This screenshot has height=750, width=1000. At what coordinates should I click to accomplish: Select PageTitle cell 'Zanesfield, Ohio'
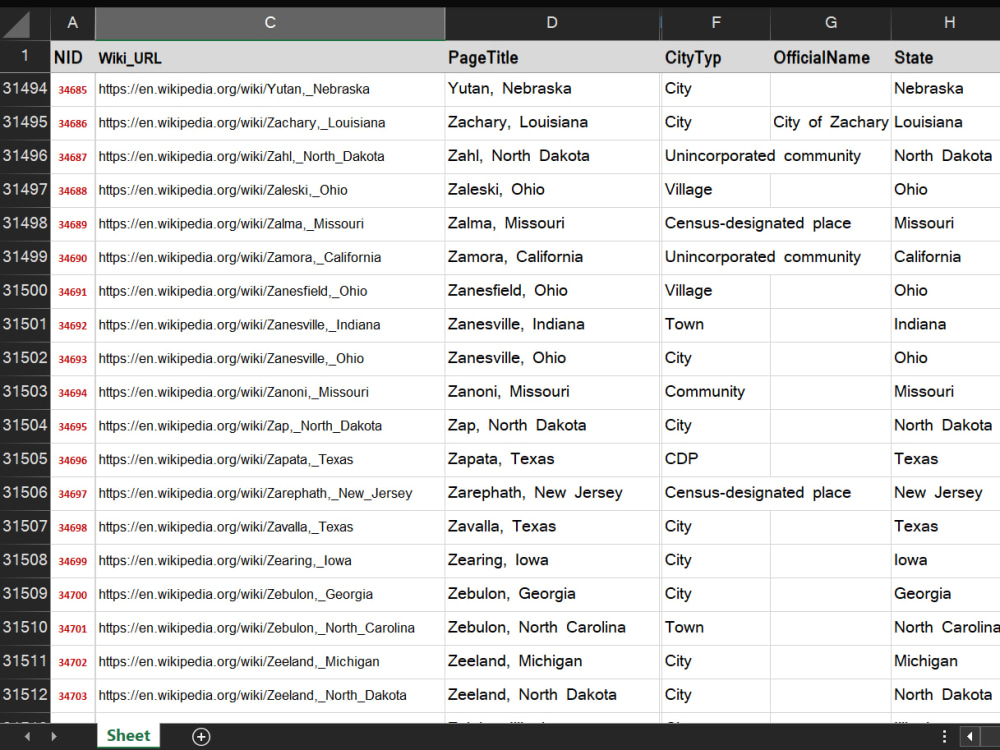pos(552,291)
